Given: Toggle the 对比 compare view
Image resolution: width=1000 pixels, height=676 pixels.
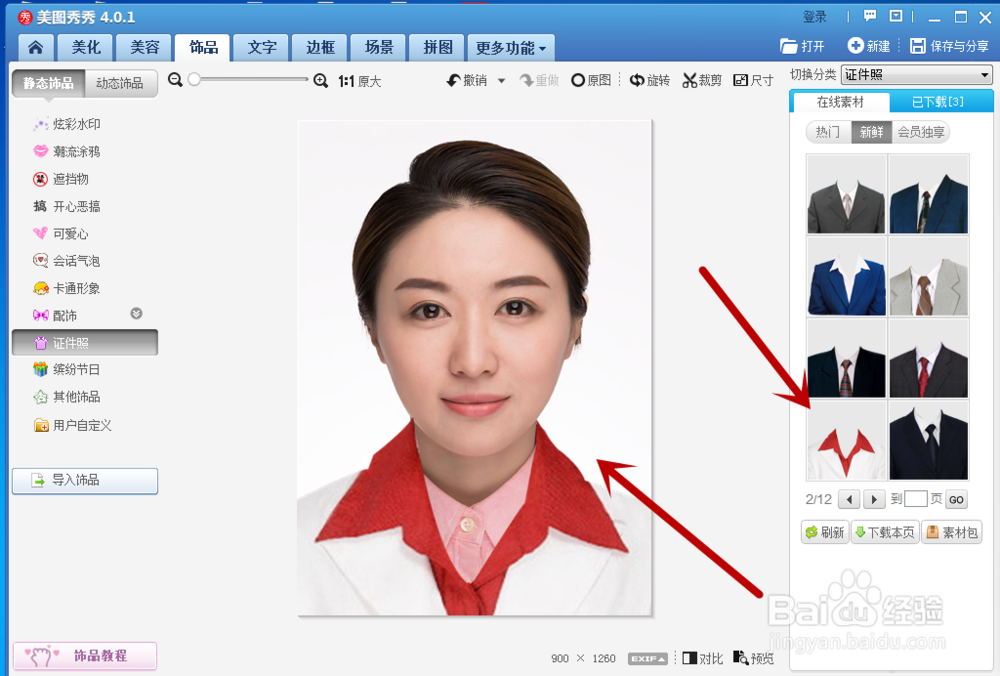Looking at the screenshot, I should pos(702,658).
